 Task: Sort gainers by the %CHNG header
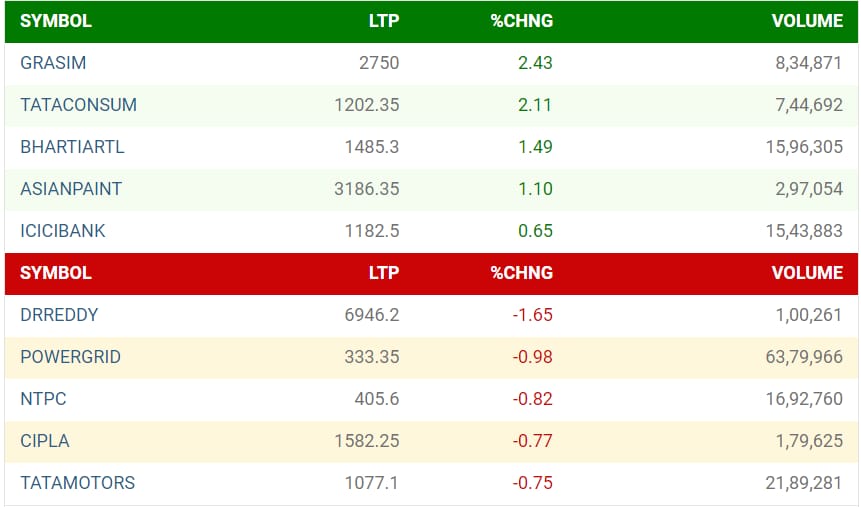point(522,21)
